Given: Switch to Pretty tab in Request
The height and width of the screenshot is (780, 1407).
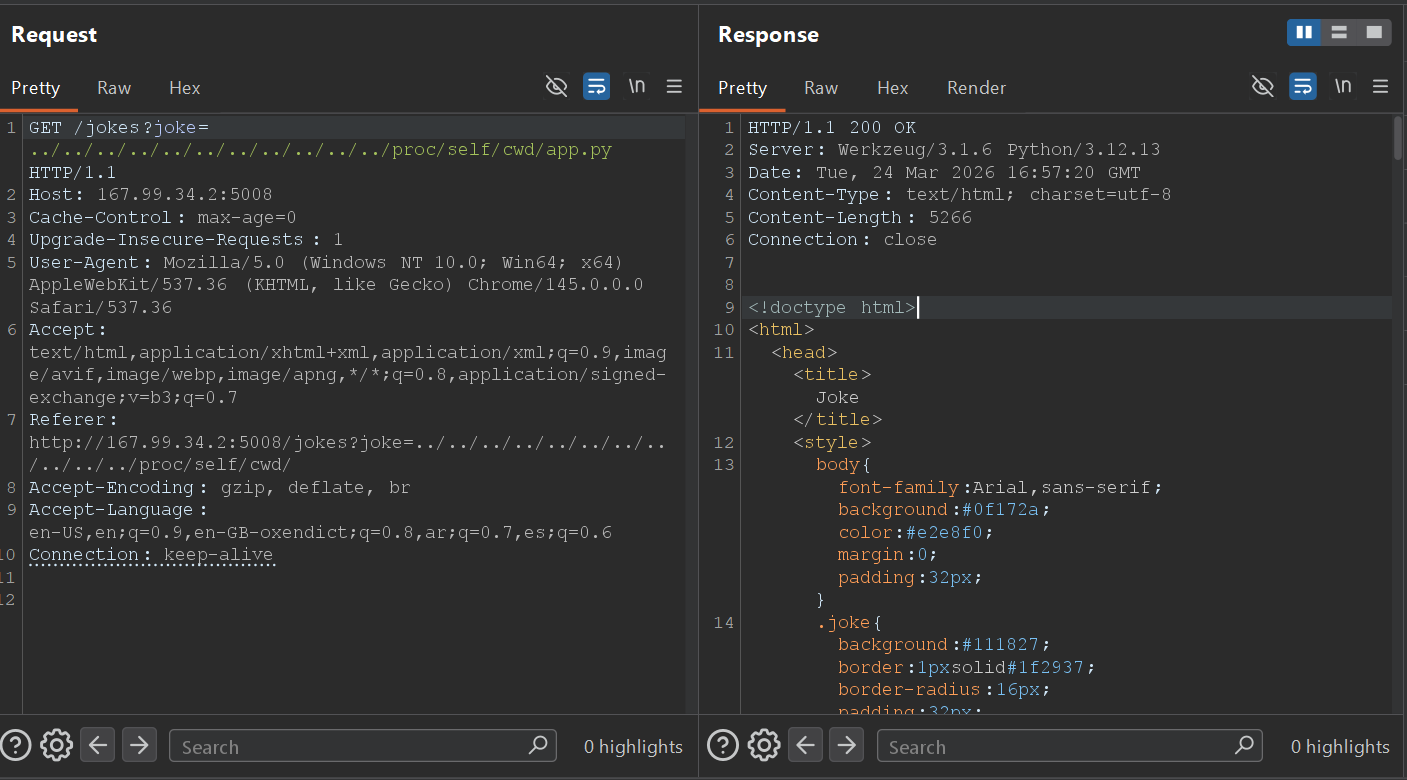Looking at the screenshot, I should (36, 88).
